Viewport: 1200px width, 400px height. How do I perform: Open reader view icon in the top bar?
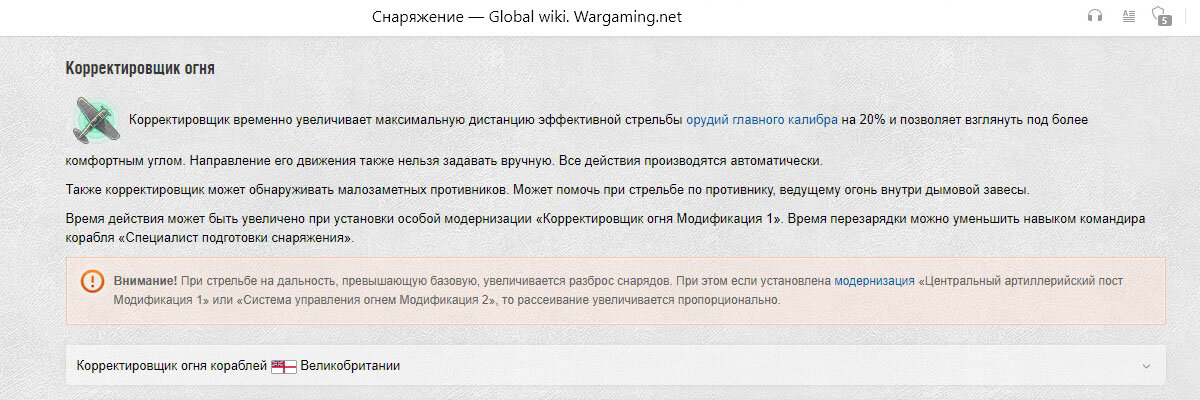point(1128,16)
